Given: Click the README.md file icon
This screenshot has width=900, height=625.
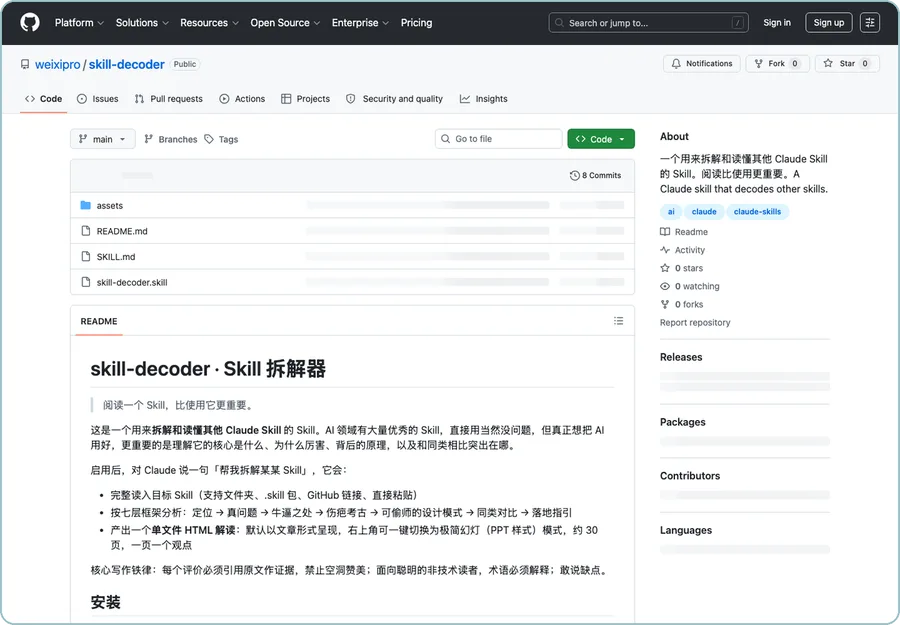Looking at the screenshot, I should pos(86,231).
